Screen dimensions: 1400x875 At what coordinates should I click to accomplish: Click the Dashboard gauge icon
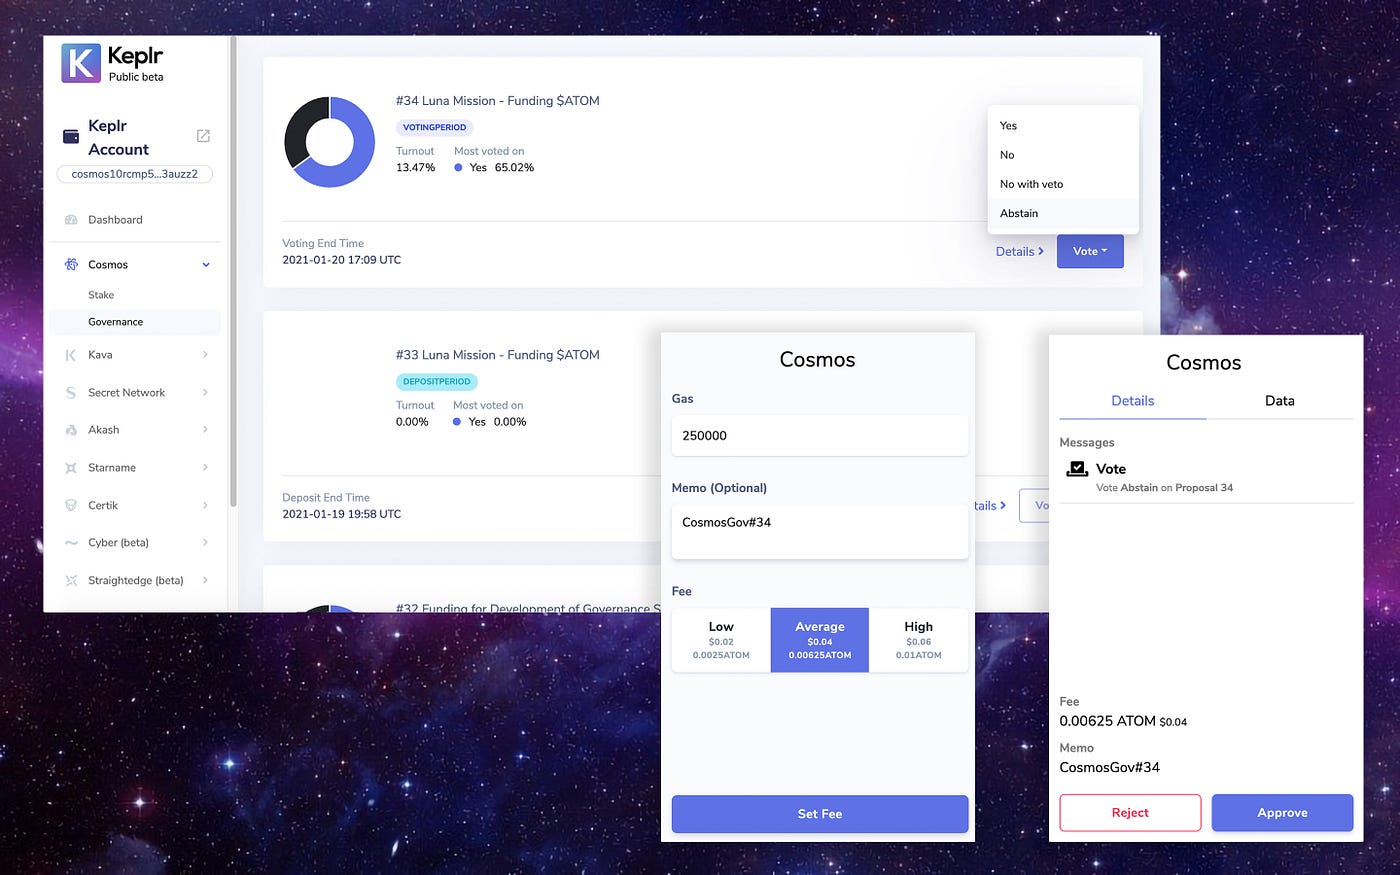pos(71,220)
